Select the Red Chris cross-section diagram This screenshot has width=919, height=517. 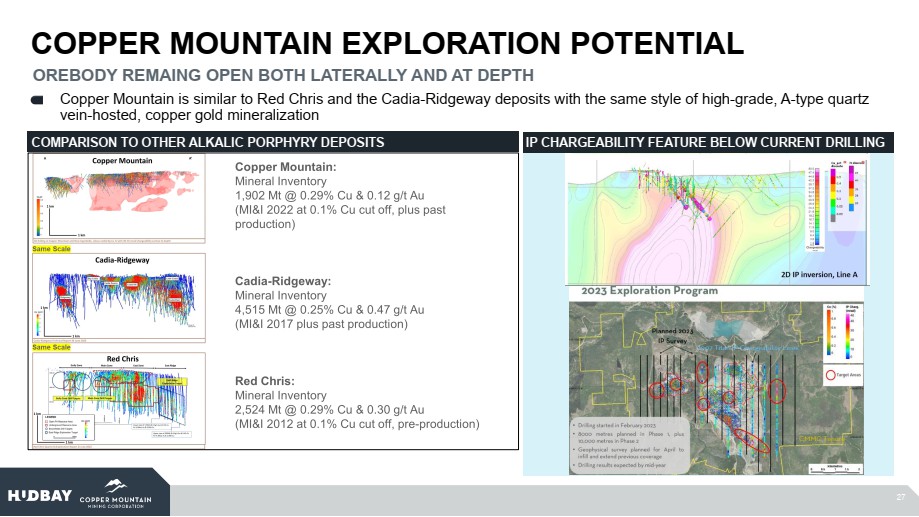pos(118,398)
